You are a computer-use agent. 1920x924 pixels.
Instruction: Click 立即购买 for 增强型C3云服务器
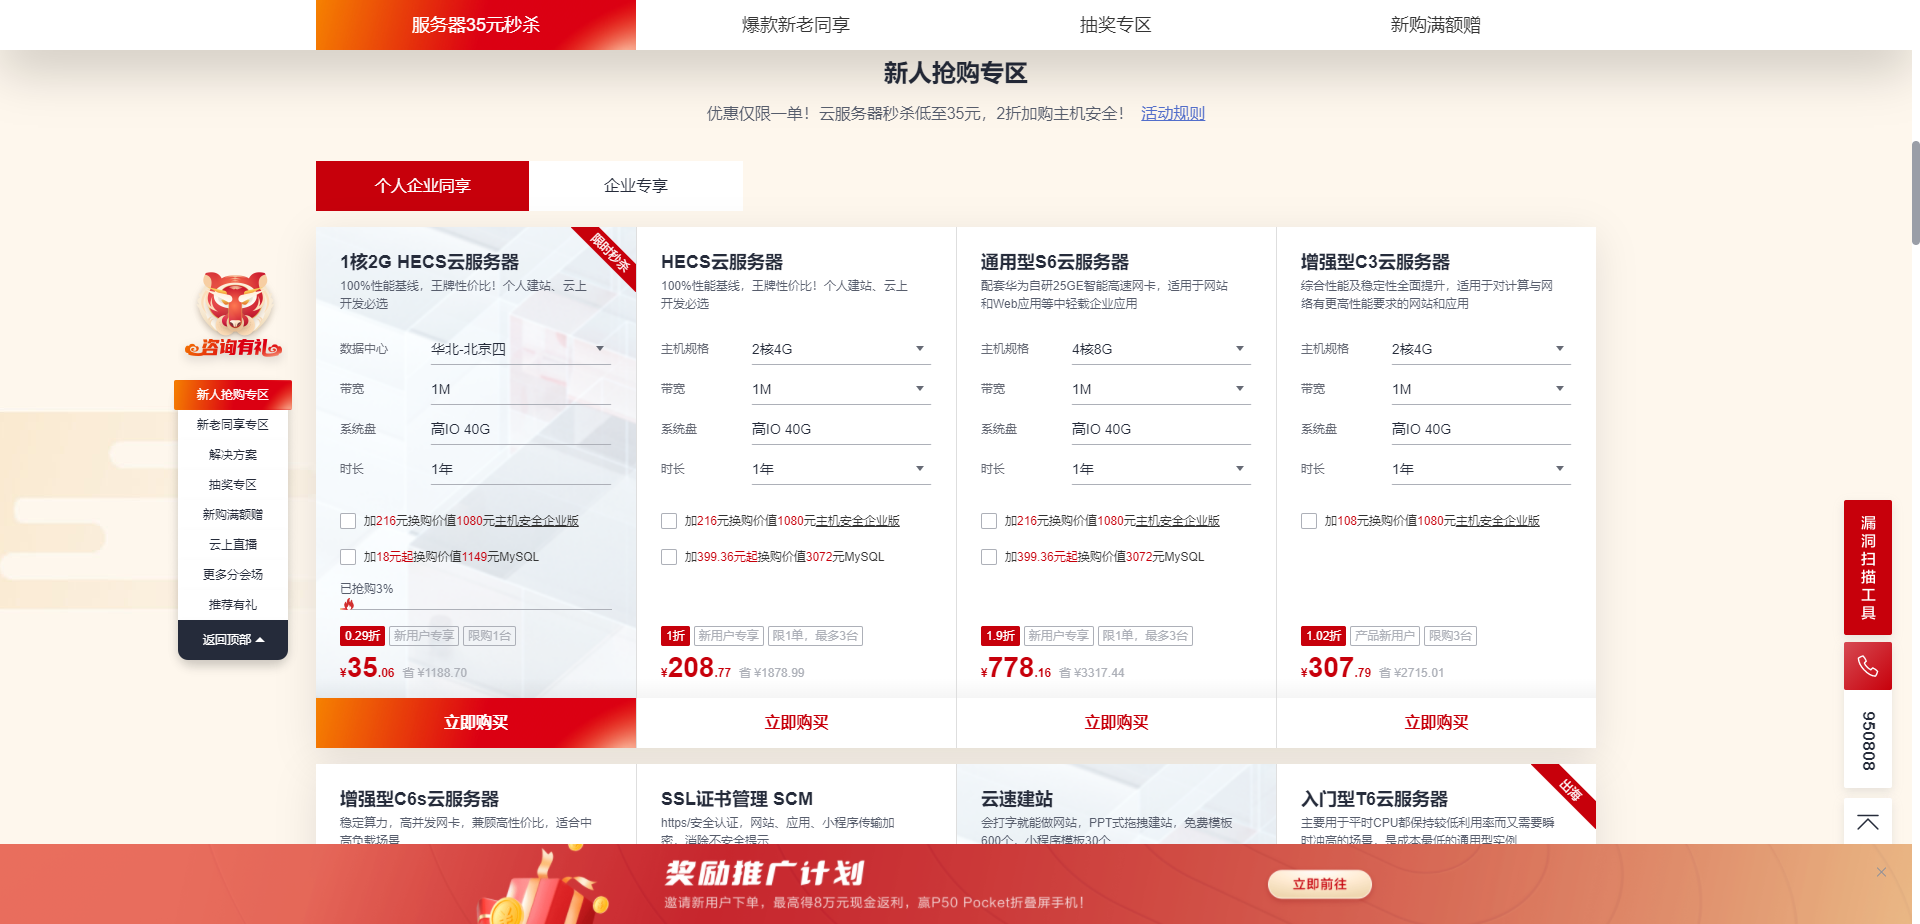click(1436, 723)
